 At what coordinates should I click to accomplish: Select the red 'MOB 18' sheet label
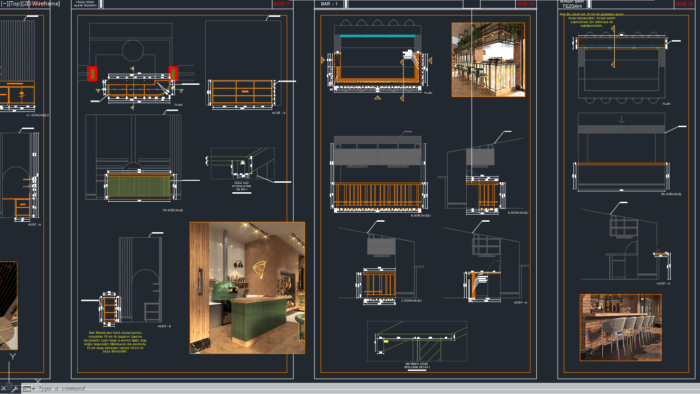tap(525, 4)
